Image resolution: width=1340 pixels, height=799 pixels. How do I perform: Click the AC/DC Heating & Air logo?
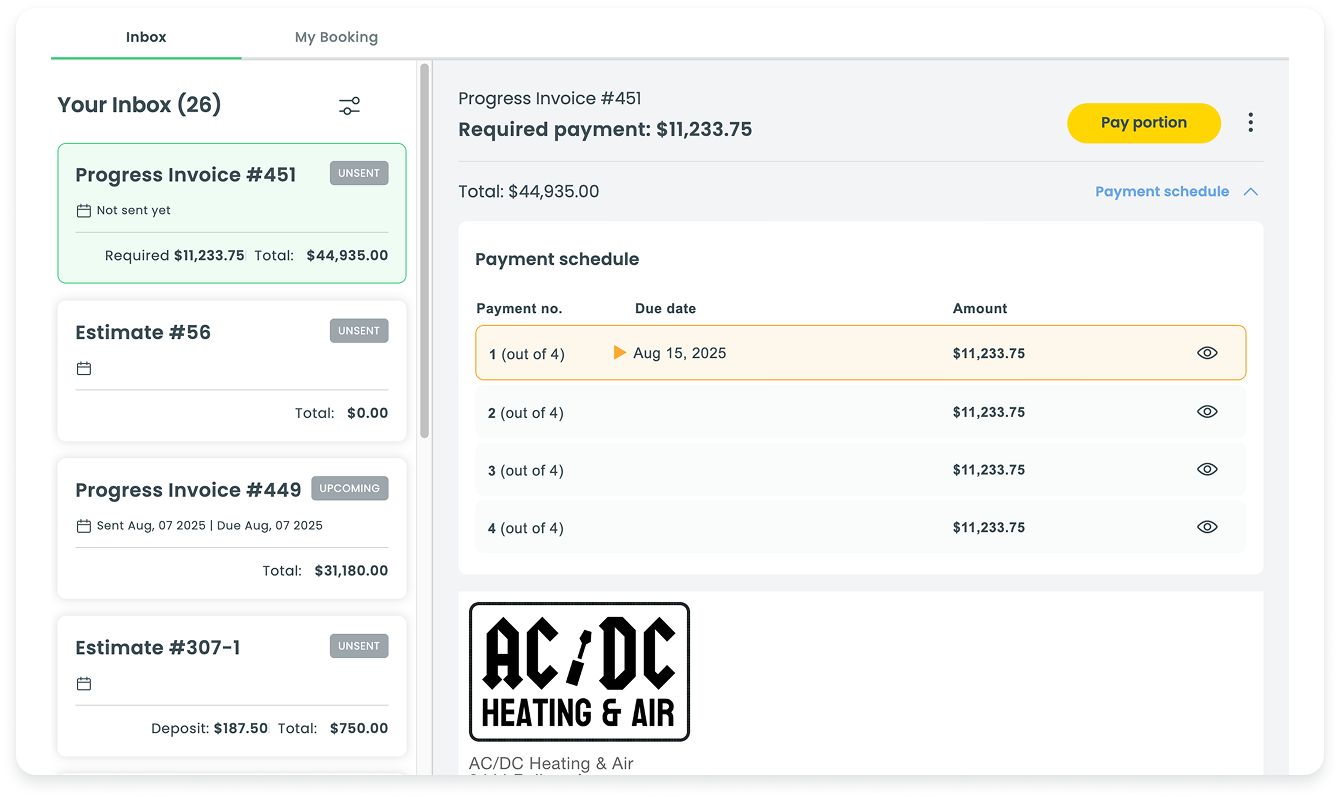[x=579, y=672]
